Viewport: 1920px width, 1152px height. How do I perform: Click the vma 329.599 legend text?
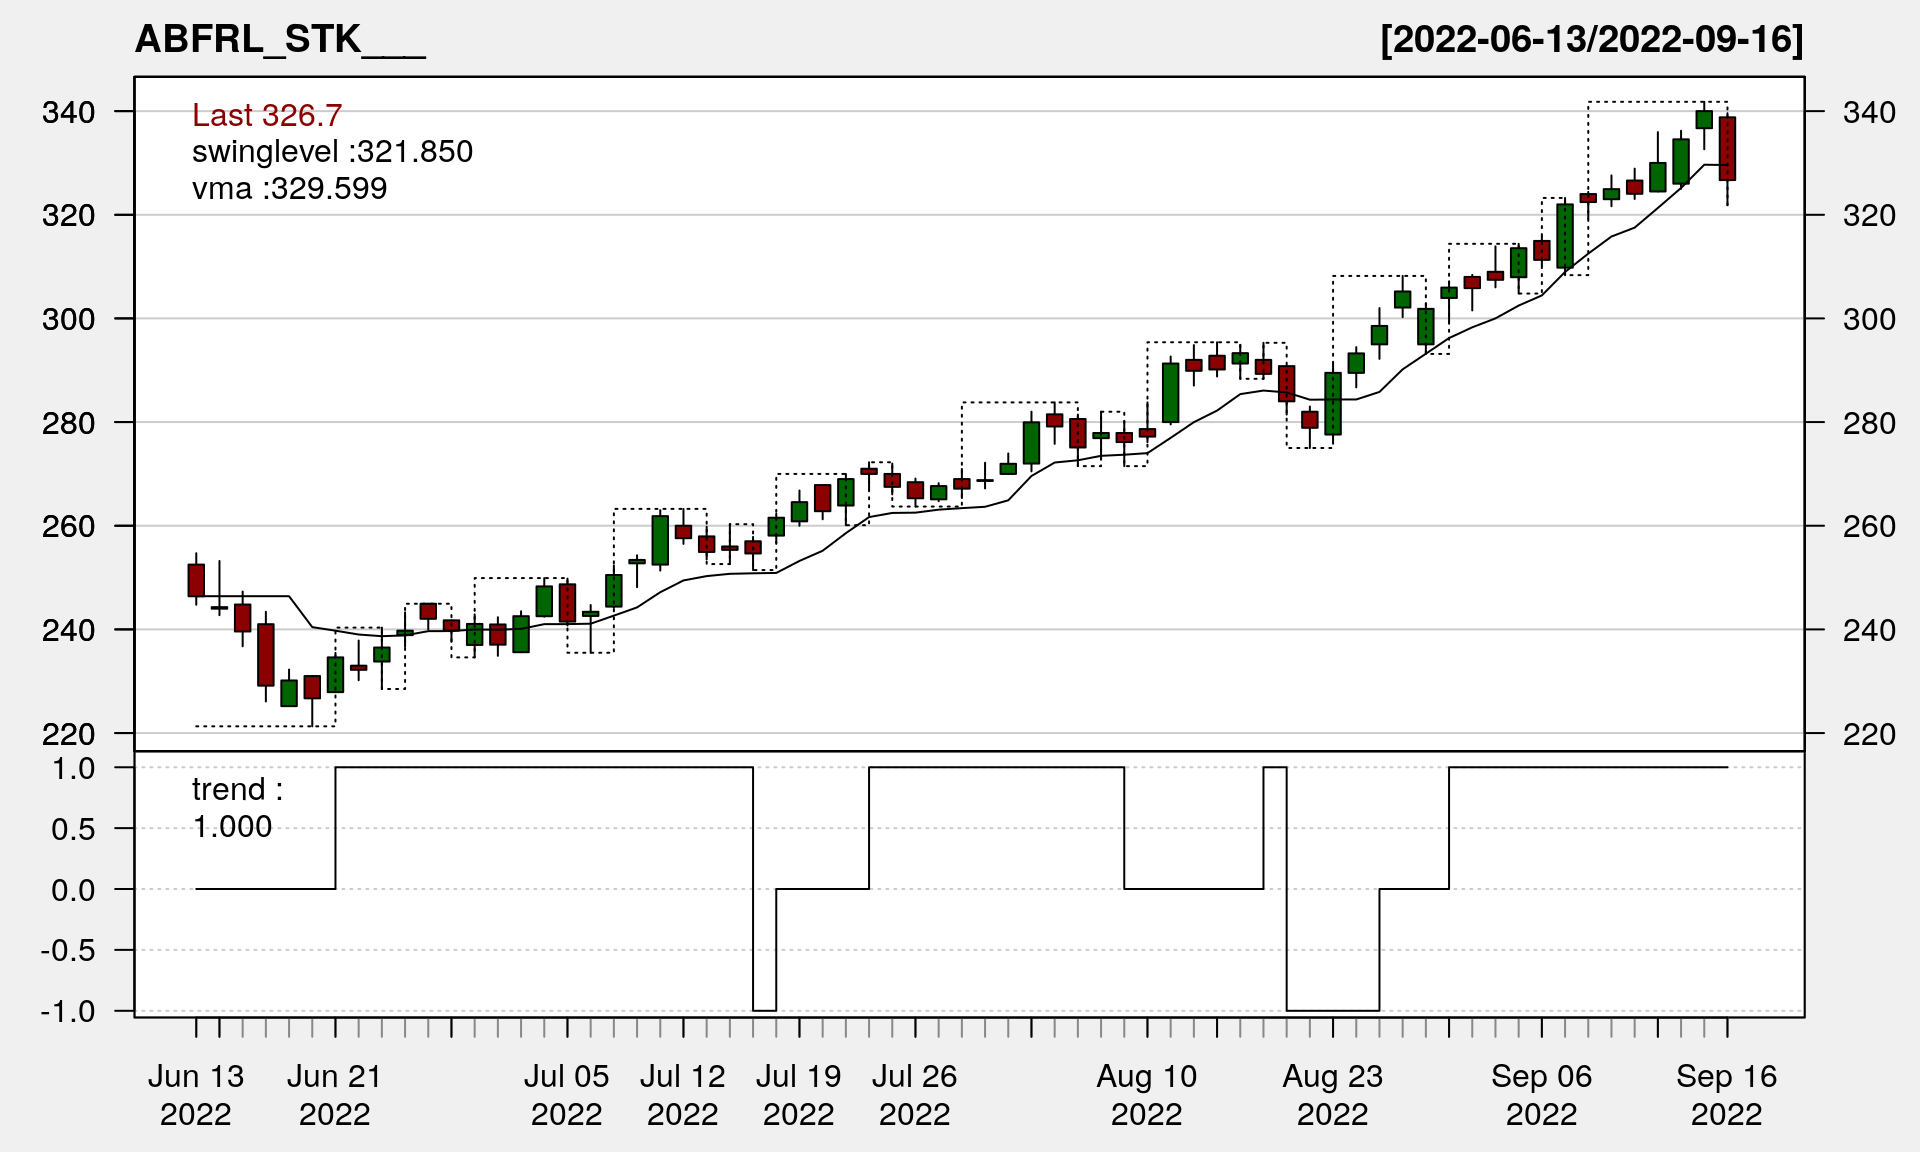pyautogui.click(x=289, y=189)
